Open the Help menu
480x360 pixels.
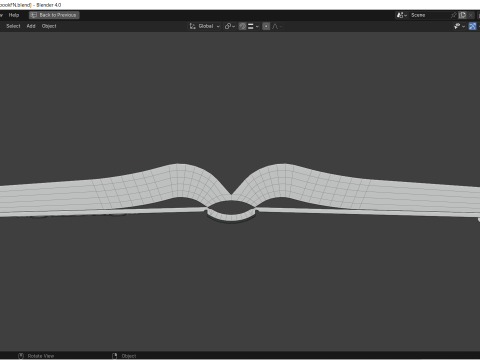point(14,15)
